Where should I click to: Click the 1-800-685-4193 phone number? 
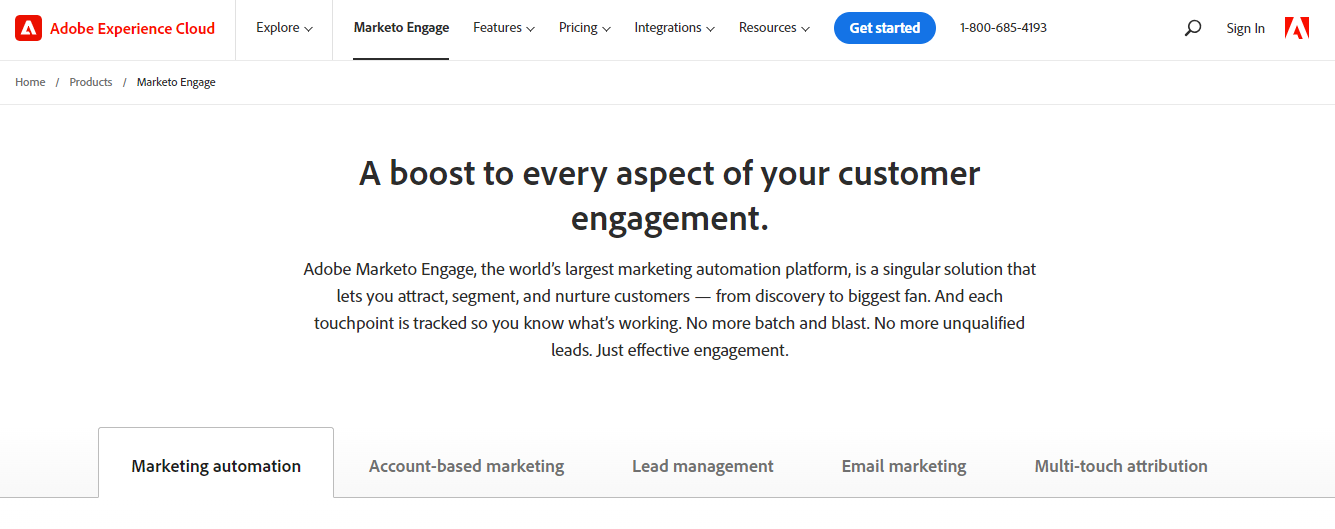1003,28
